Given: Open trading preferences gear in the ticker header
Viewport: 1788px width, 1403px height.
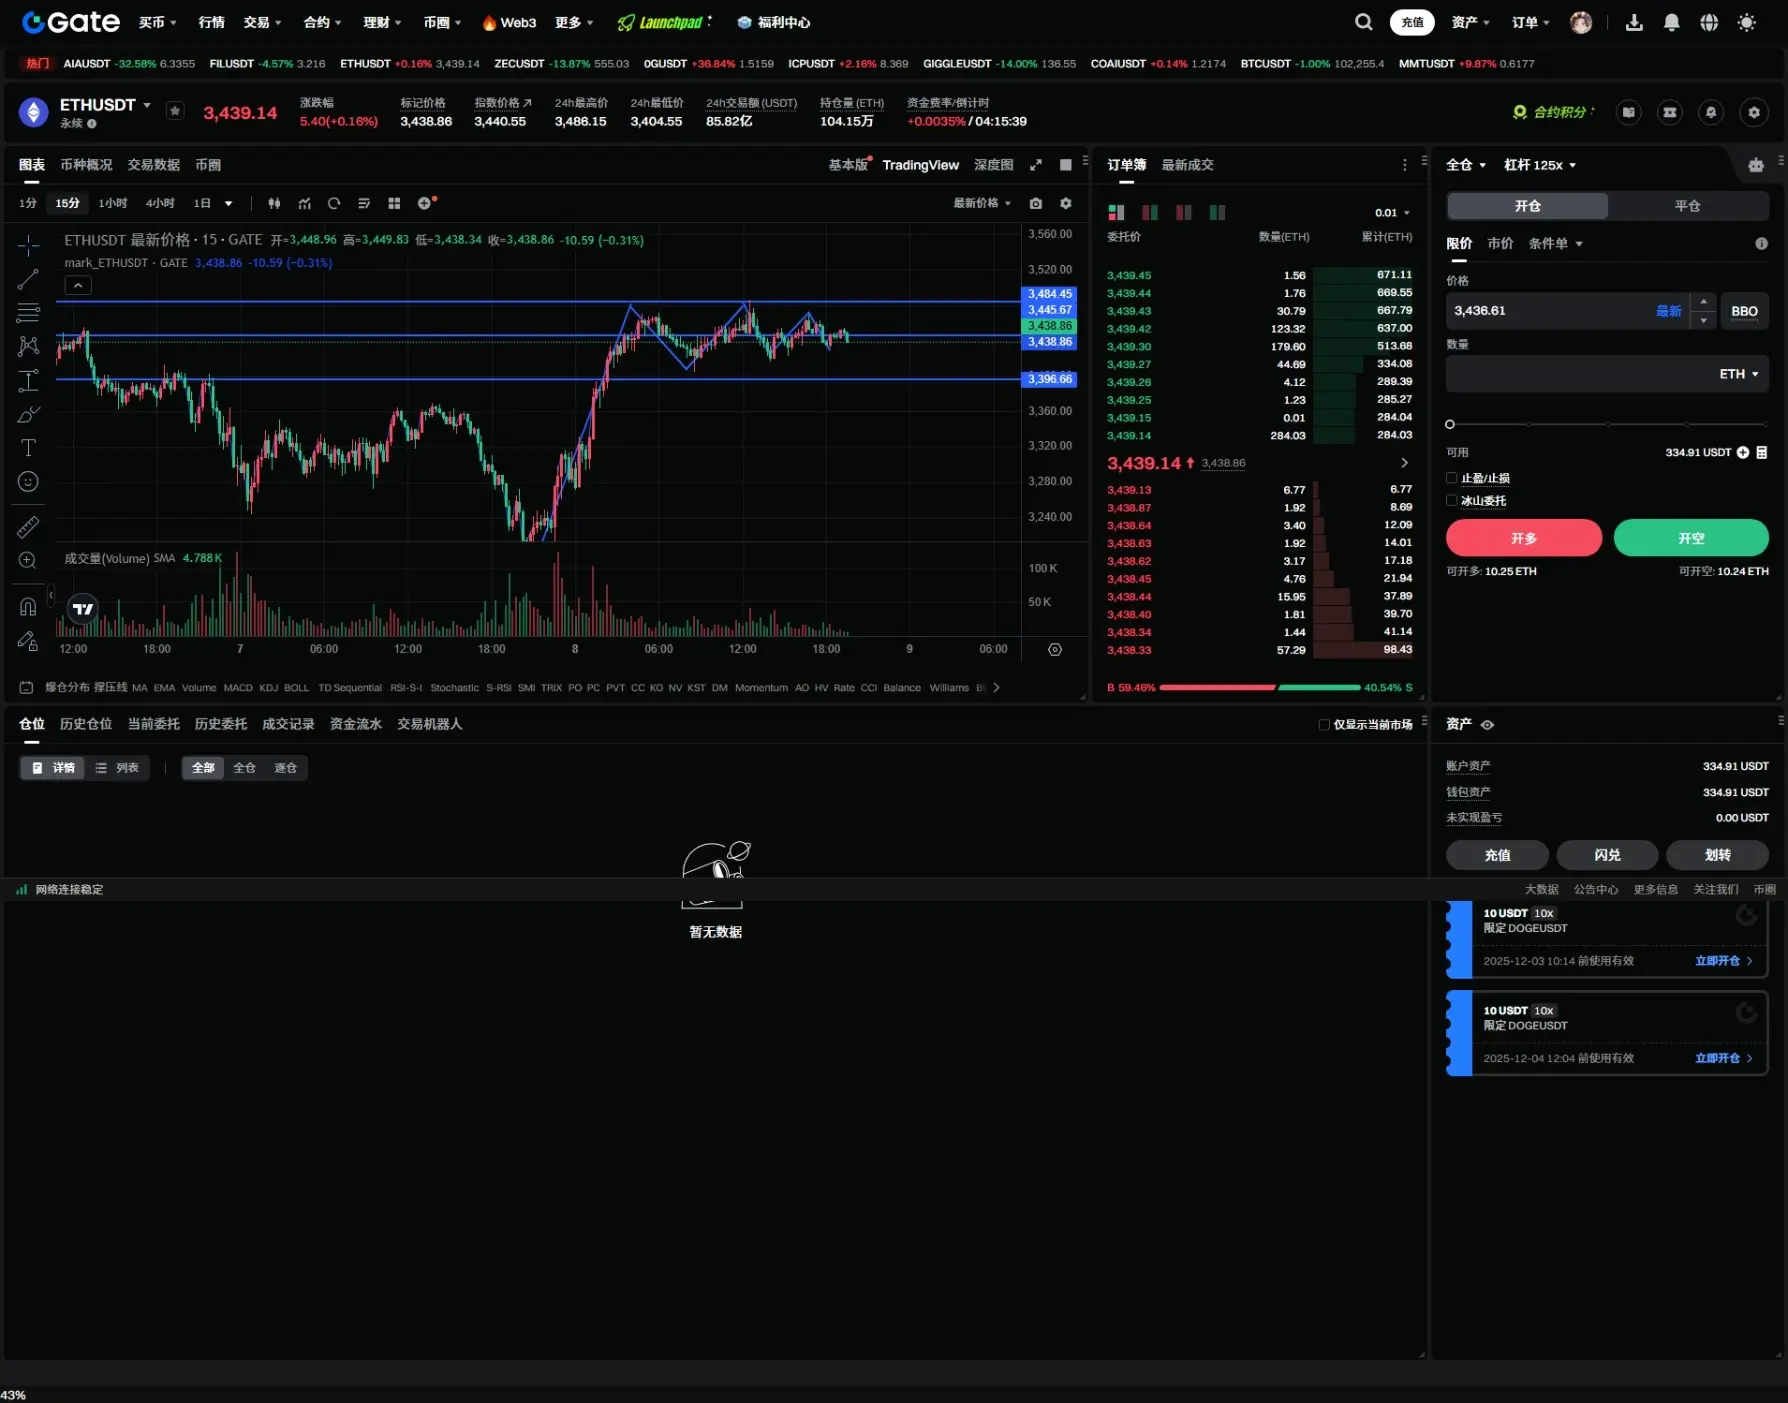Looking at the screenshot, I should [x=1754, y=112].
